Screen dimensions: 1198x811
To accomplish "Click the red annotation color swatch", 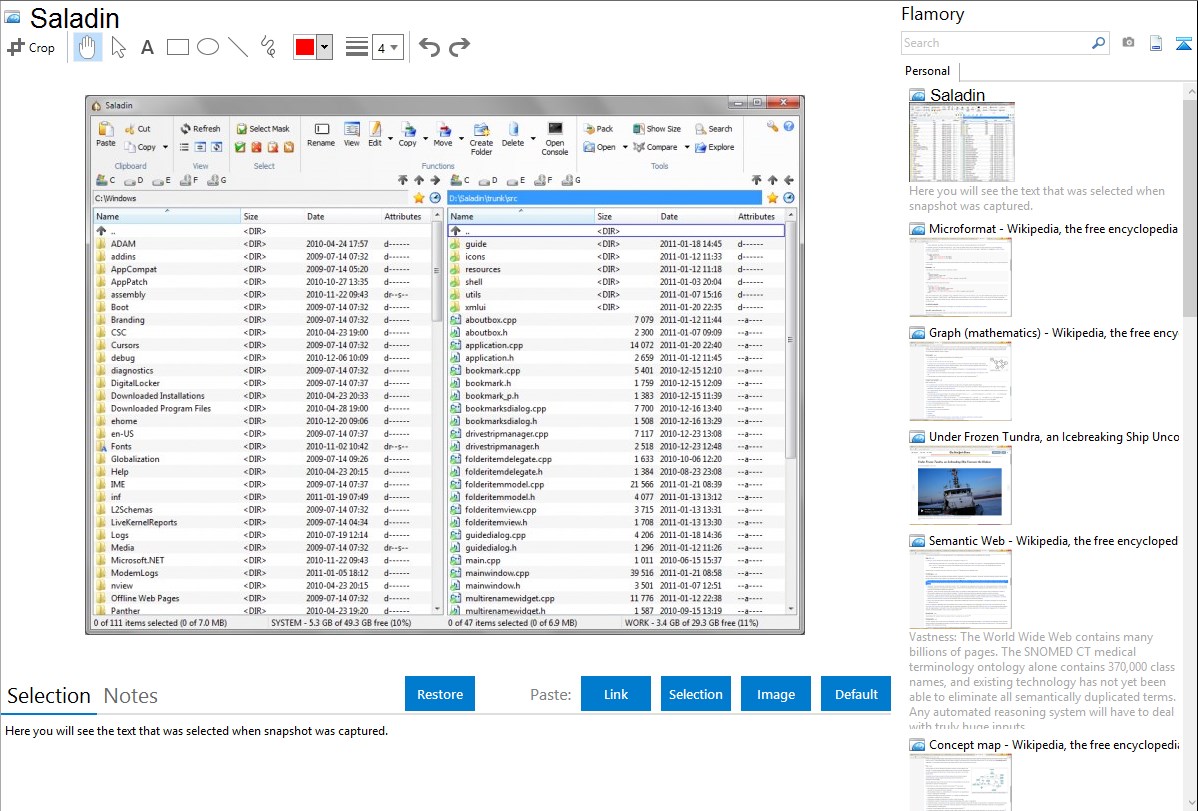I will tap(305, 47).
